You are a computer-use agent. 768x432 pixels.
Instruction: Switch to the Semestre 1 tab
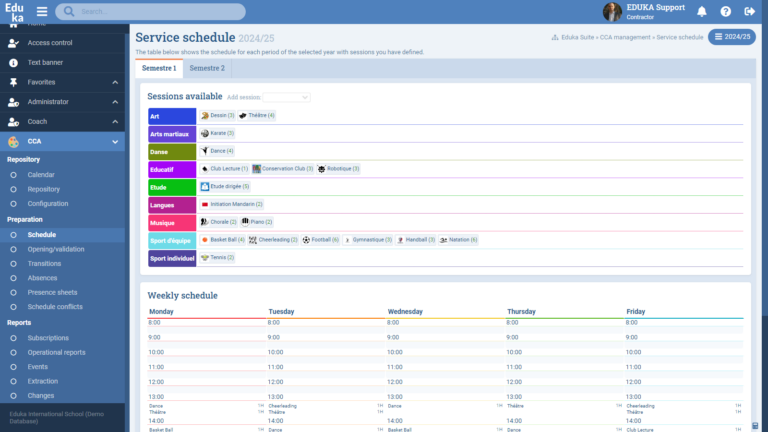pos(159,68)
